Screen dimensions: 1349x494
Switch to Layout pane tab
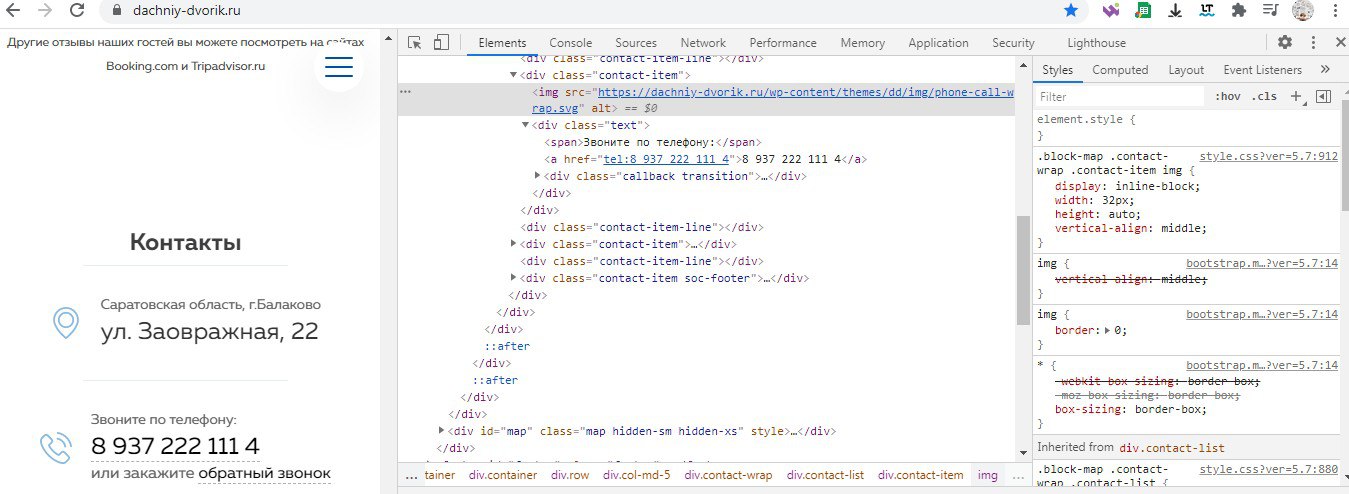tap(1186, 70)
